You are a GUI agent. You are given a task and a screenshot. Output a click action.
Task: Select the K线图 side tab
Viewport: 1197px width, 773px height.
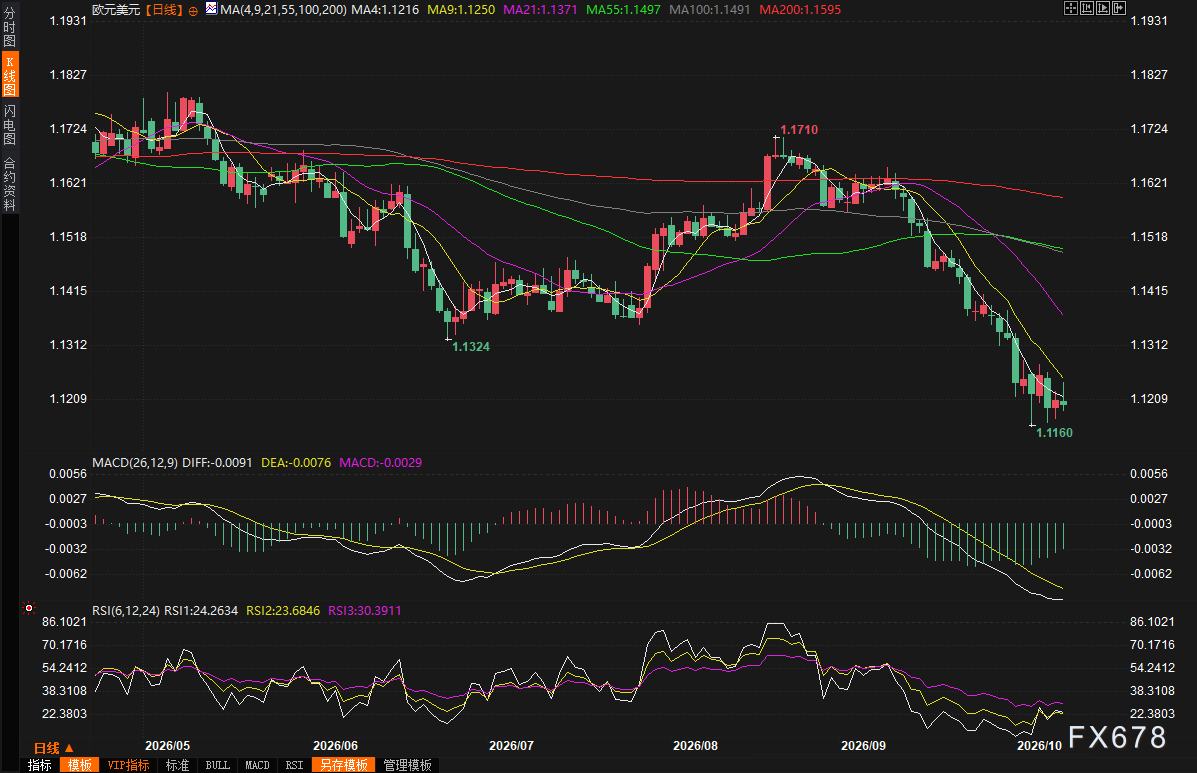(x=10, y=76)
